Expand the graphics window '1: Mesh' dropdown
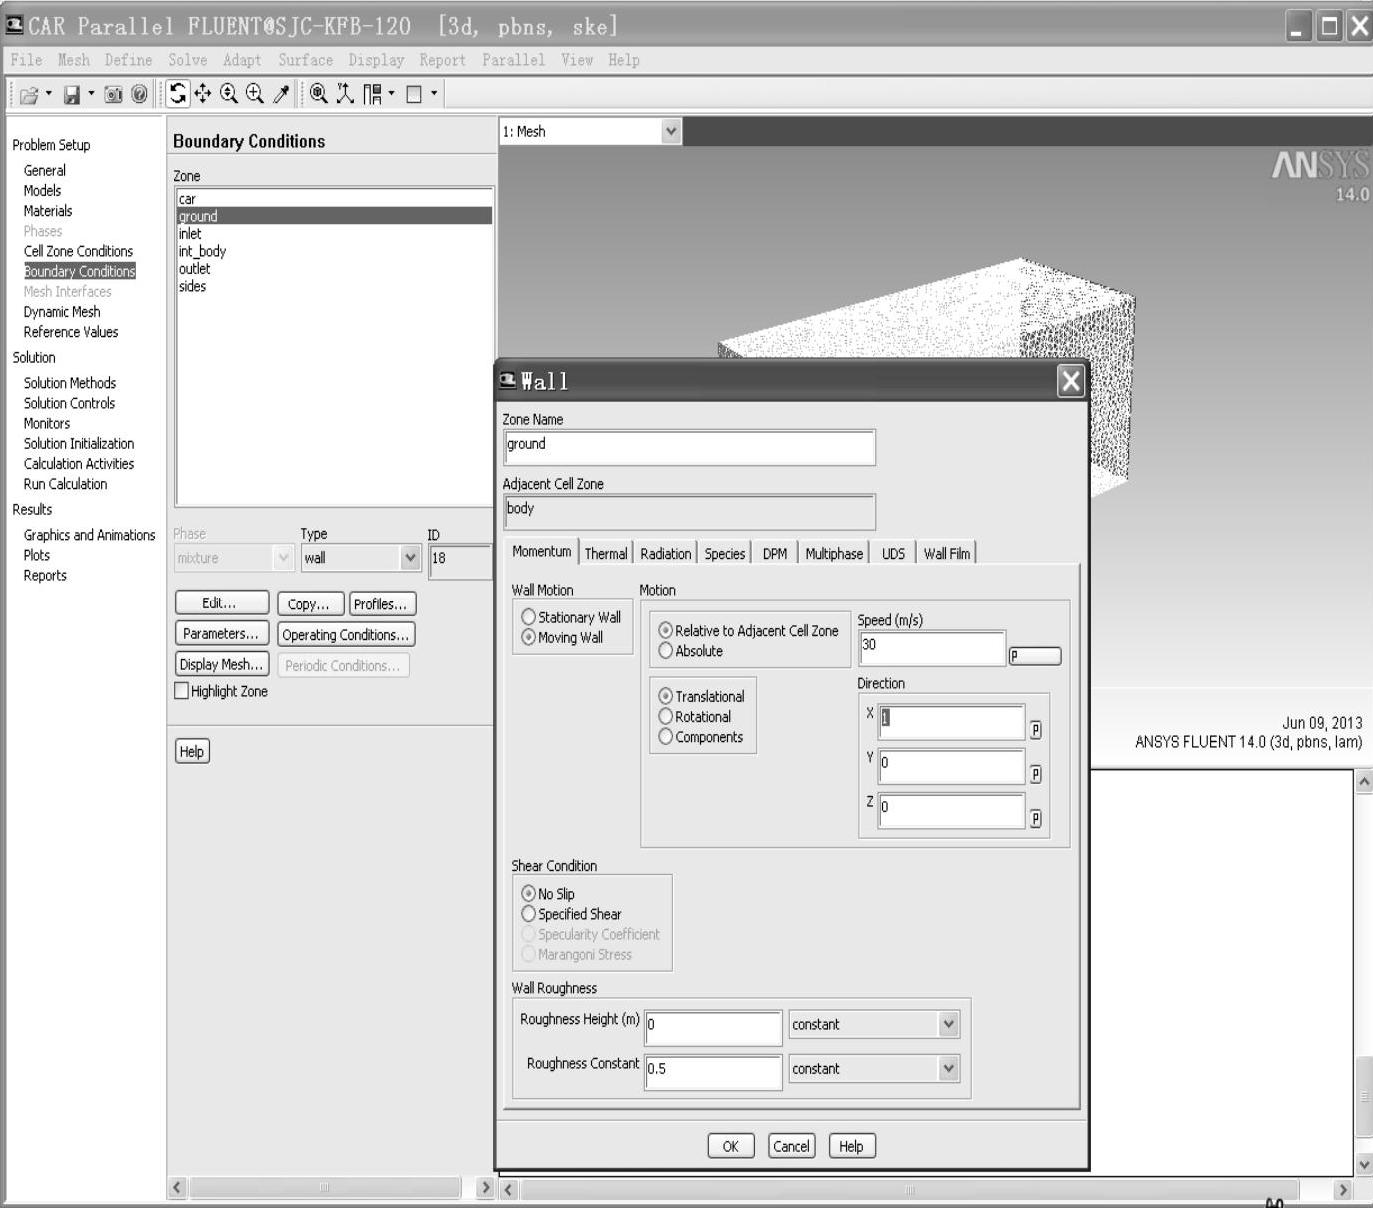The height and width of the screenshot is (1208, 1373). 670,131
